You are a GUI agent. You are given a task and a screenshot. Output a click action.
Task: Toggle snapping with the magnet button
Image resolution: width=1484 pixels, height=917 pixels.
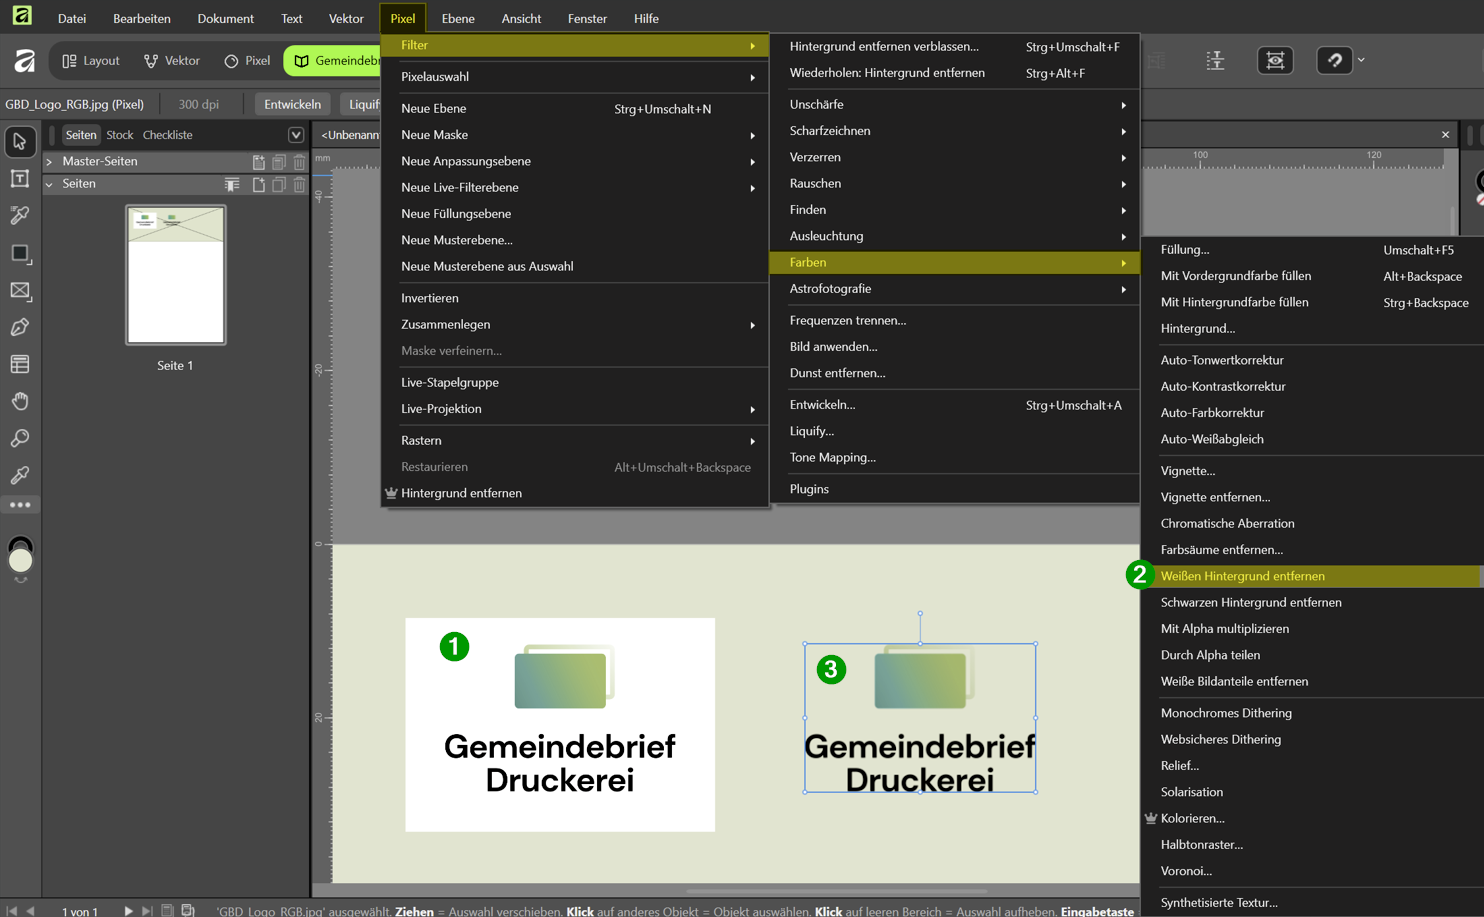tap(1334, 61)
